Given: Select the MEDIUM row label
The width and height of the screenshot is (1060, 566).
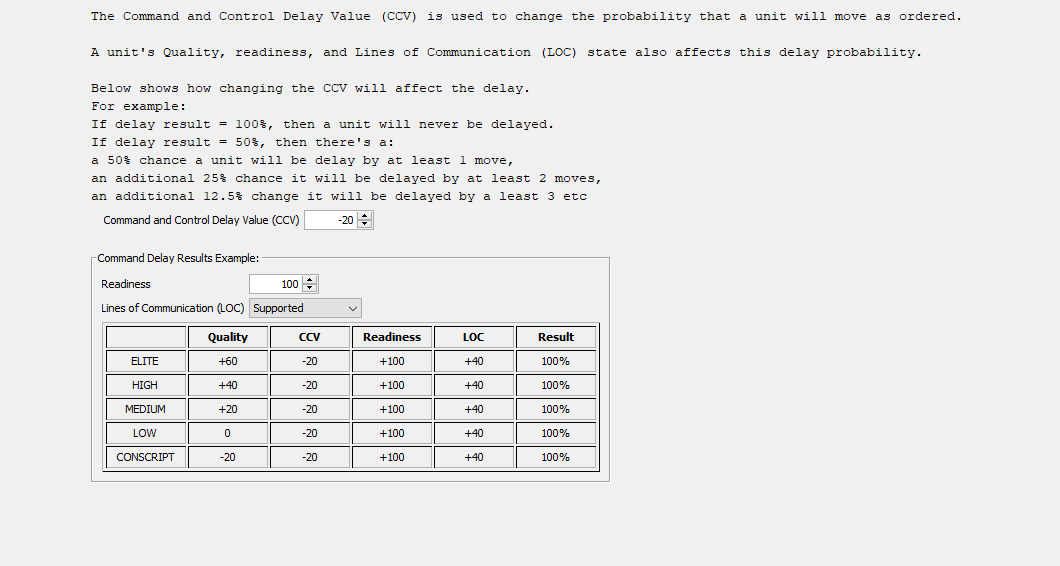Looking at the screenshot, I should [x=145, y=409].
